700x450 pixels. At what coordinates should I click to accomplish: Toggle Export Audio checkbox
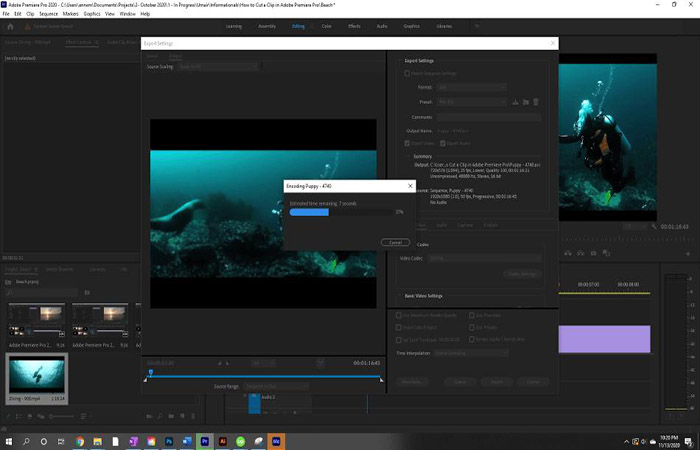point(442,143)
